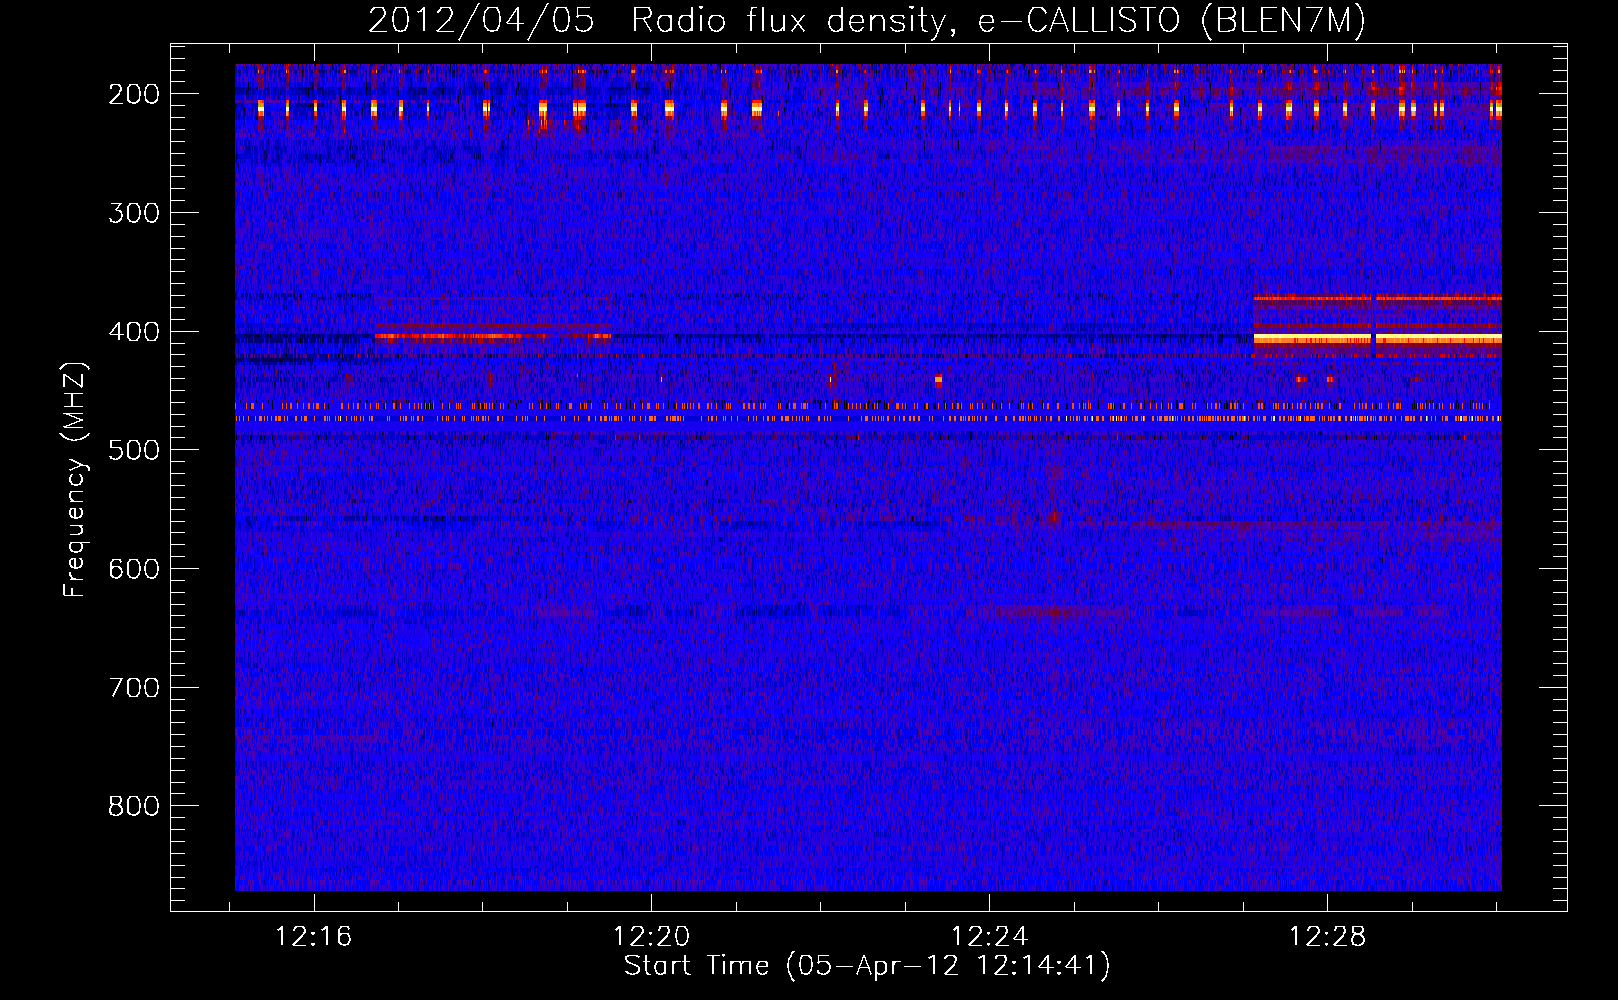The width and height of the screenshot is (1618, 1000).
Task: Click the y-axis label "Frequency (MHZ)"
Action: [x=75, y=480]
